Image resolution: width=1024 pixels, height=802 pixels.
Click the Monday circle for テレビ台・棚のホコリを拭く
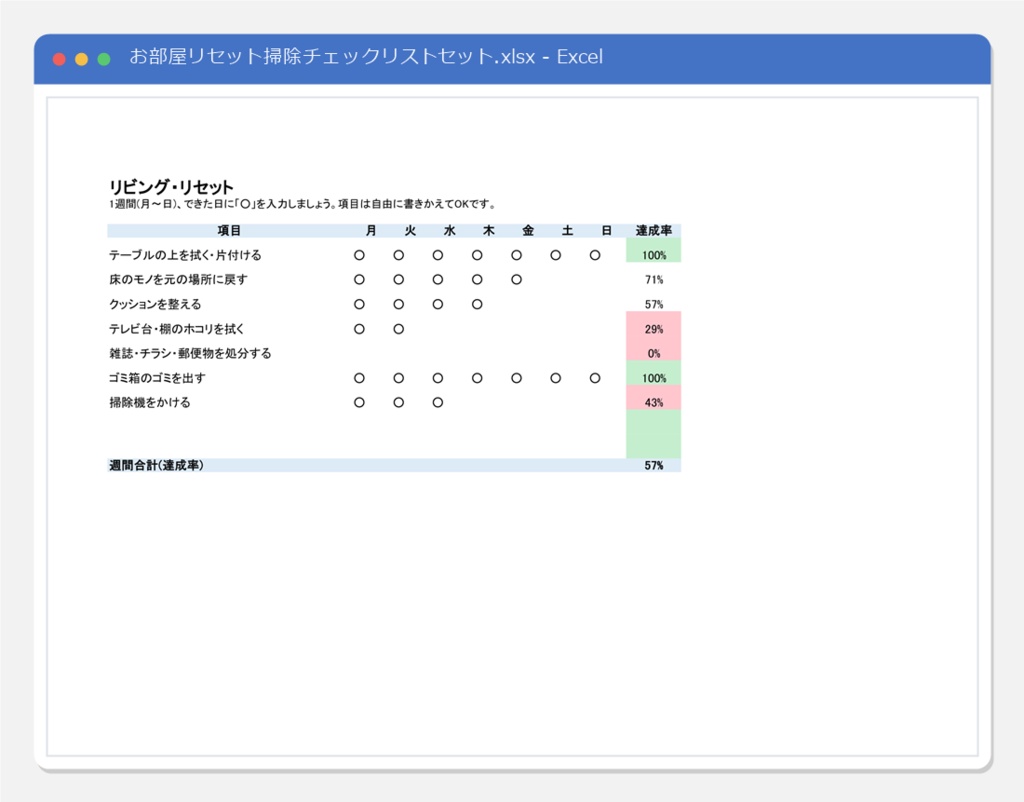point(359,329)
